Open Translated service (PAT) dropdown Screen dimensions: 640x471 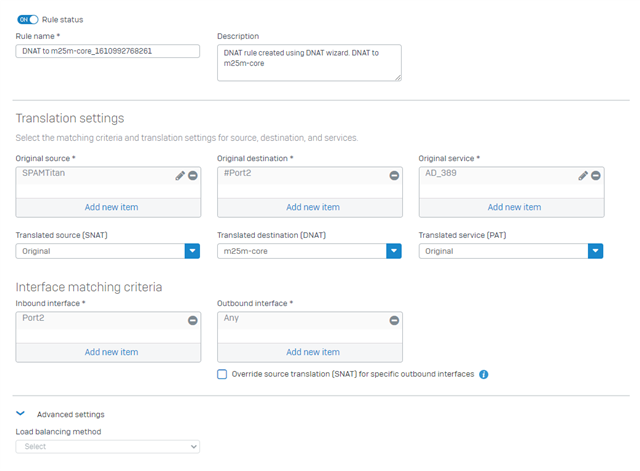[x=511, y=251]
